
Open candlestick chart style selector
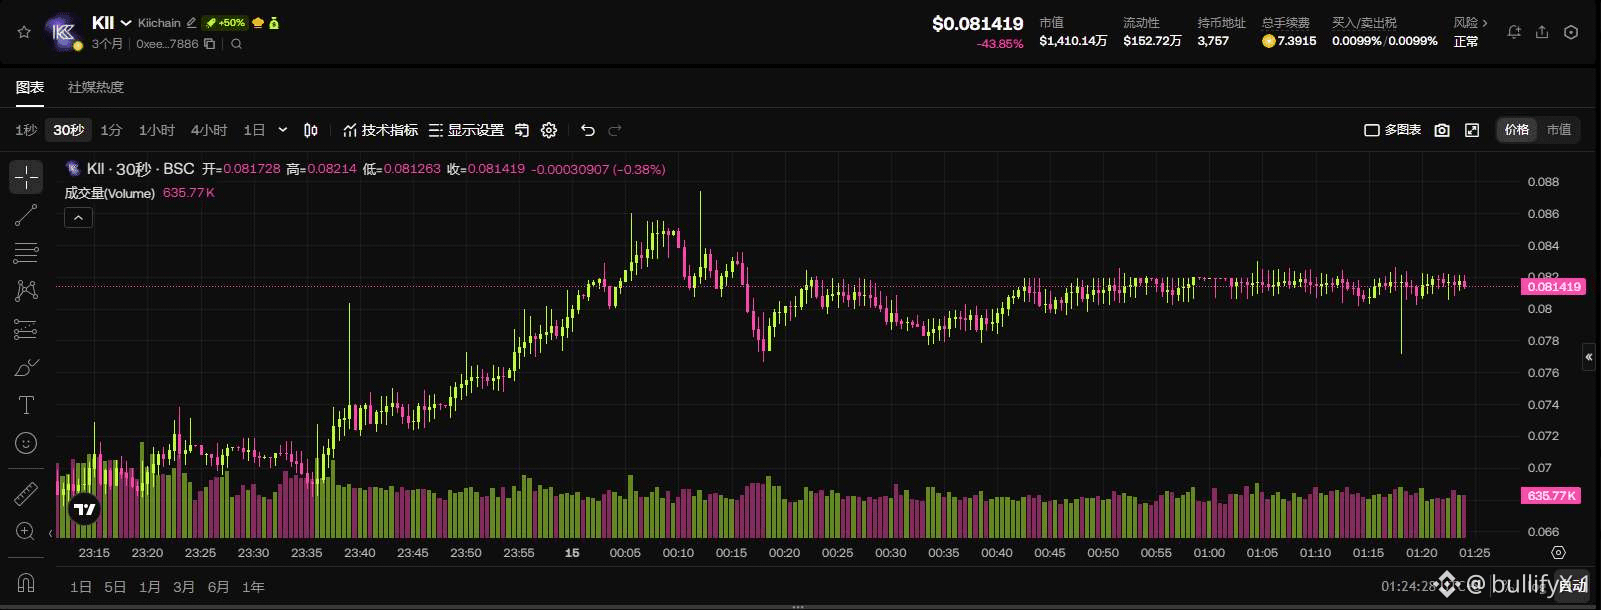(311, 130)
